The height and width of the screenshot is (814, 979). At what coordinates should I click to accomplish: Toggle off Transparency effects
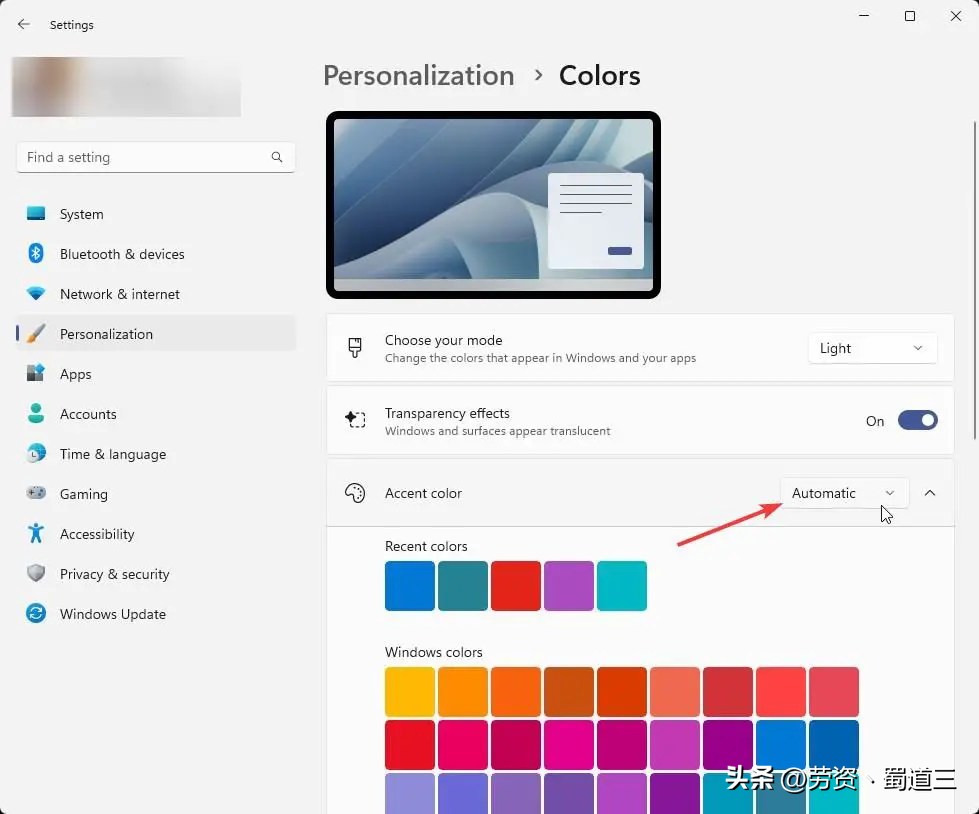917,420
